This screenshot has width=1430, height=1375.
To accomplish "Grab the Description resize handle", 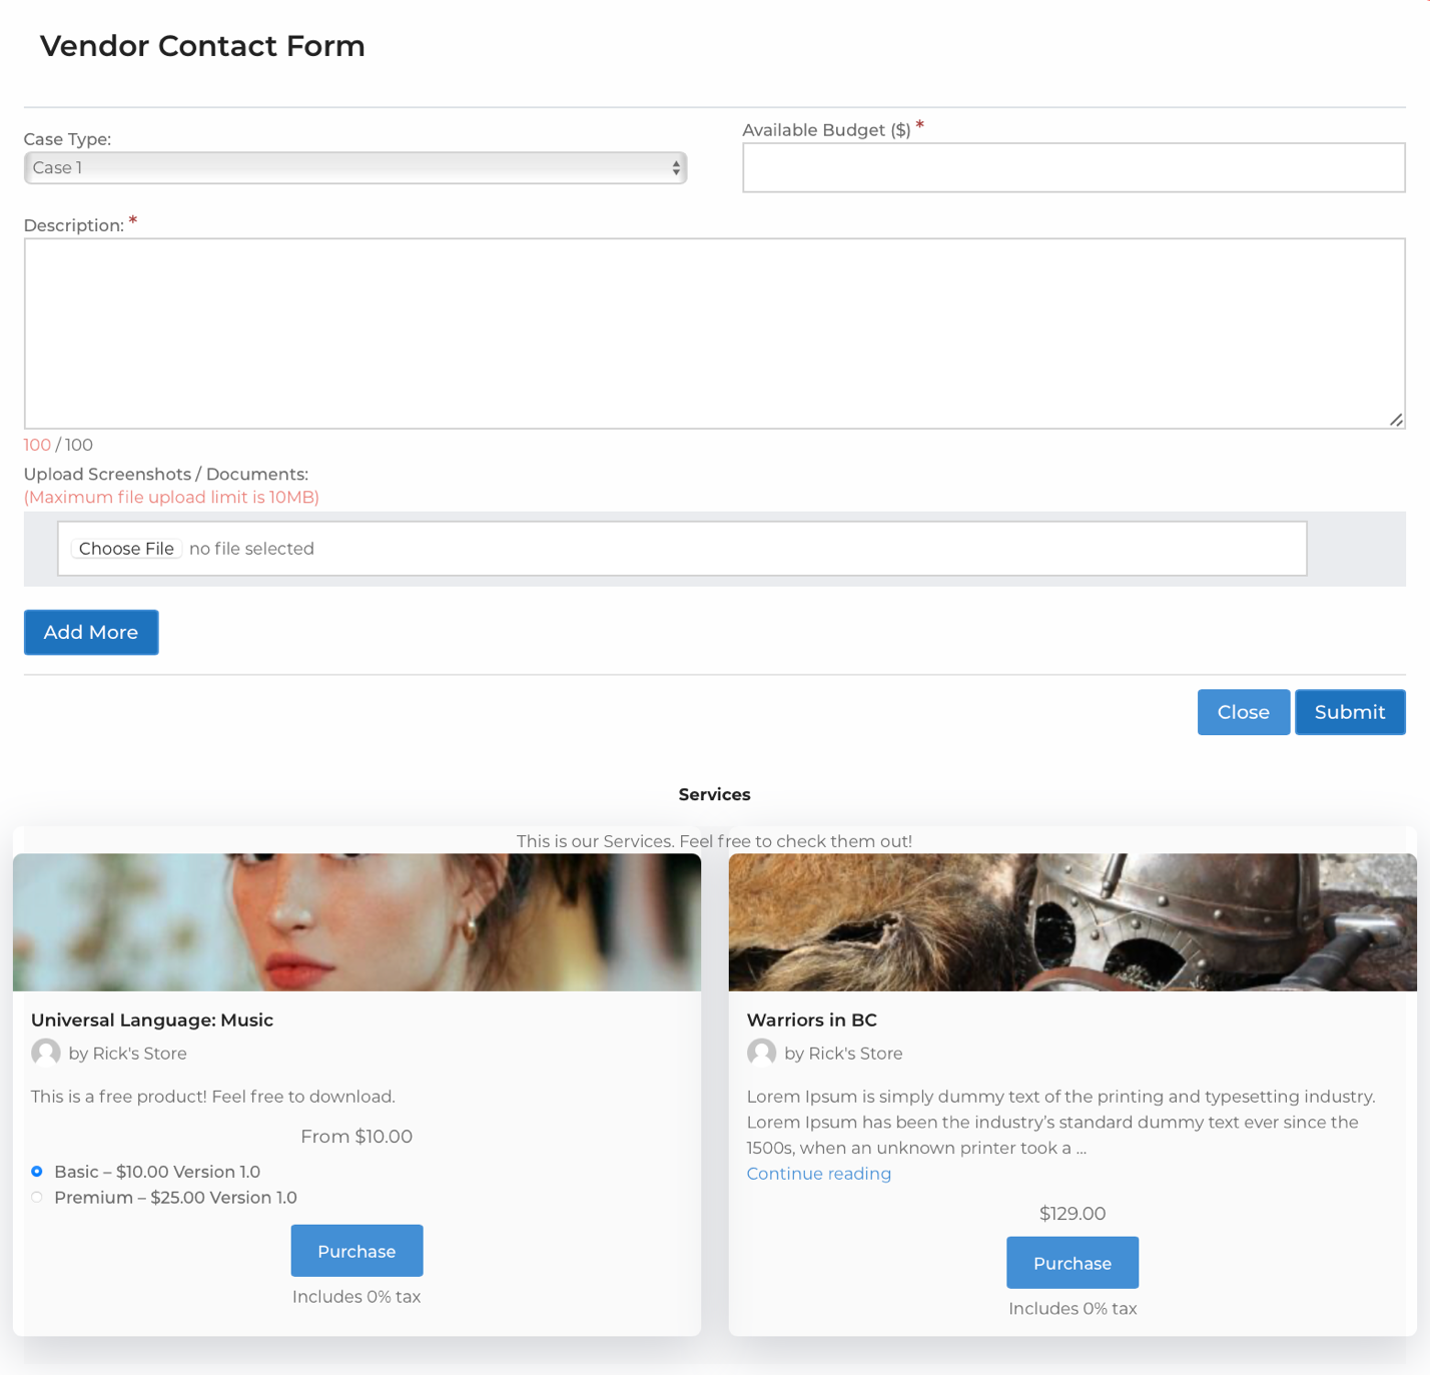I will coord(1396,420).
